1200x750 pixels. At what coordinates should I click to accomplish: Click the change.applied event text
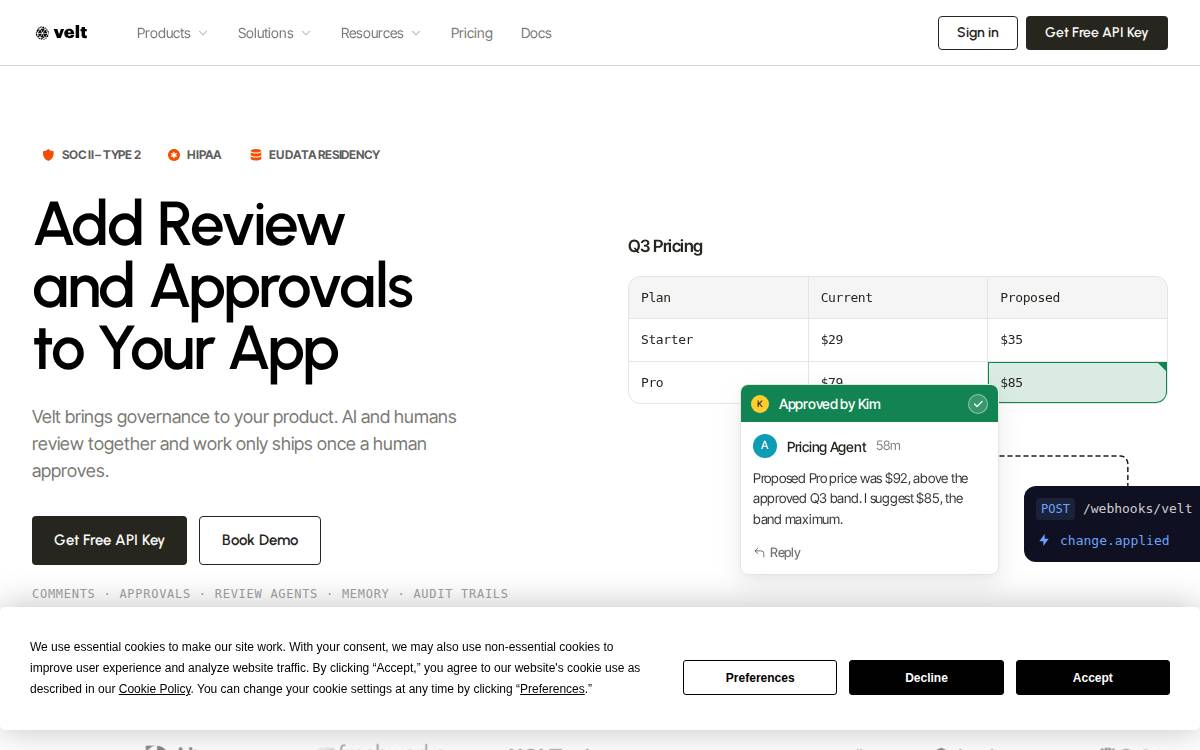pos(1114,540)
